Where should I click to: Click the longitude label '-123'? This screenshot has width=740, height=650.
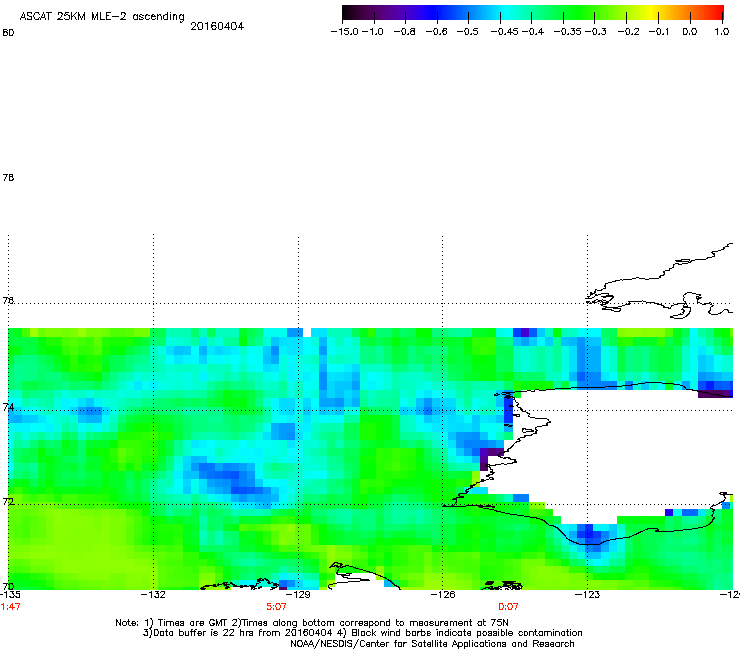pos(587,594)
